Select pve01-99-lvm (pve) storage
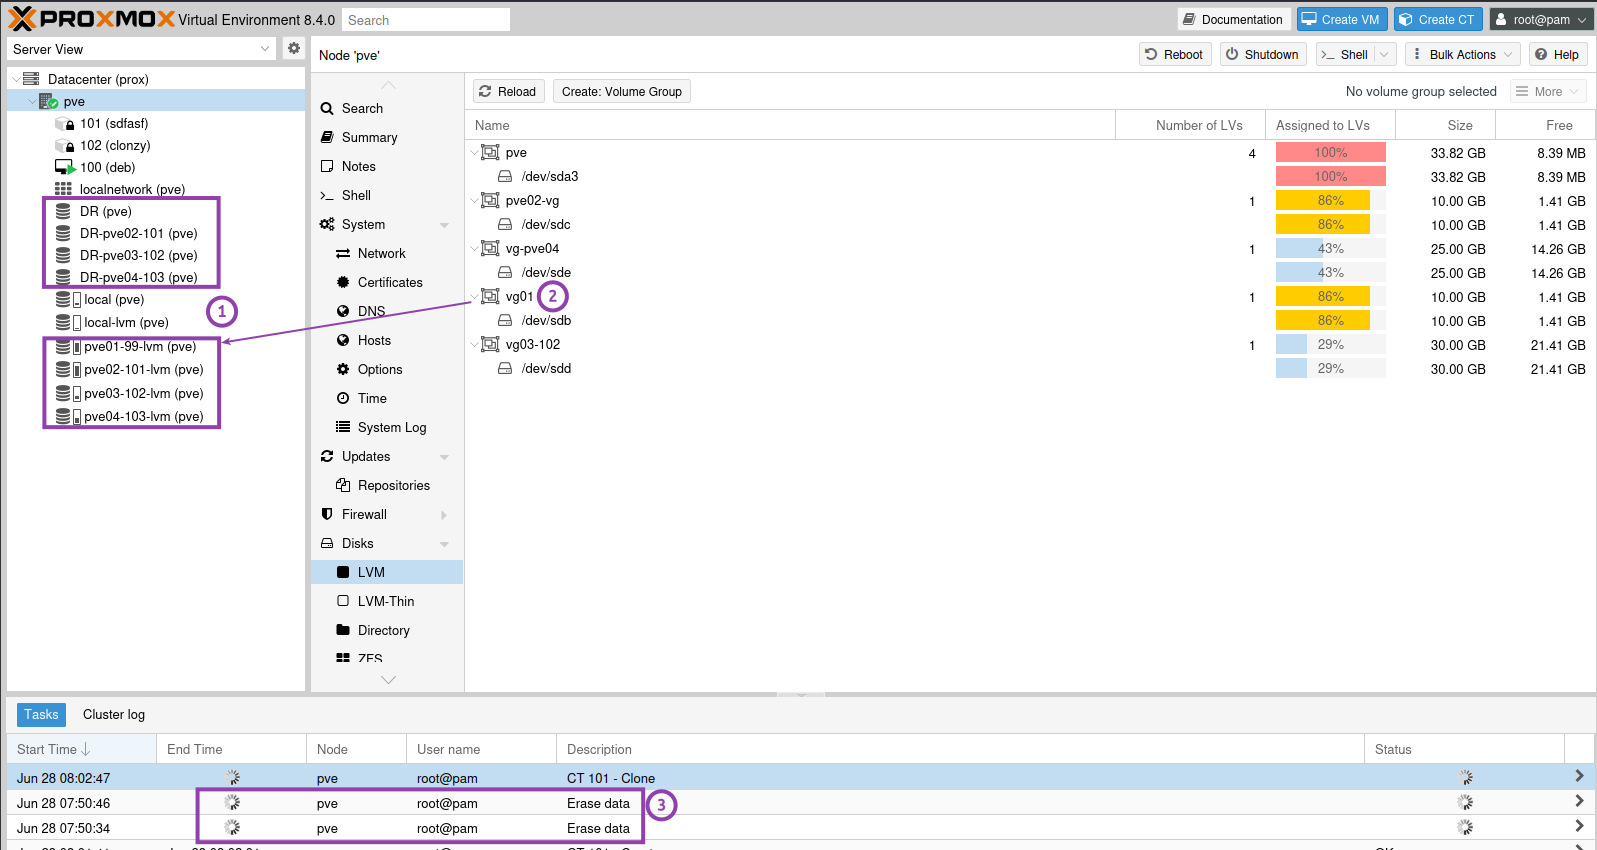 tap(140, 346)
